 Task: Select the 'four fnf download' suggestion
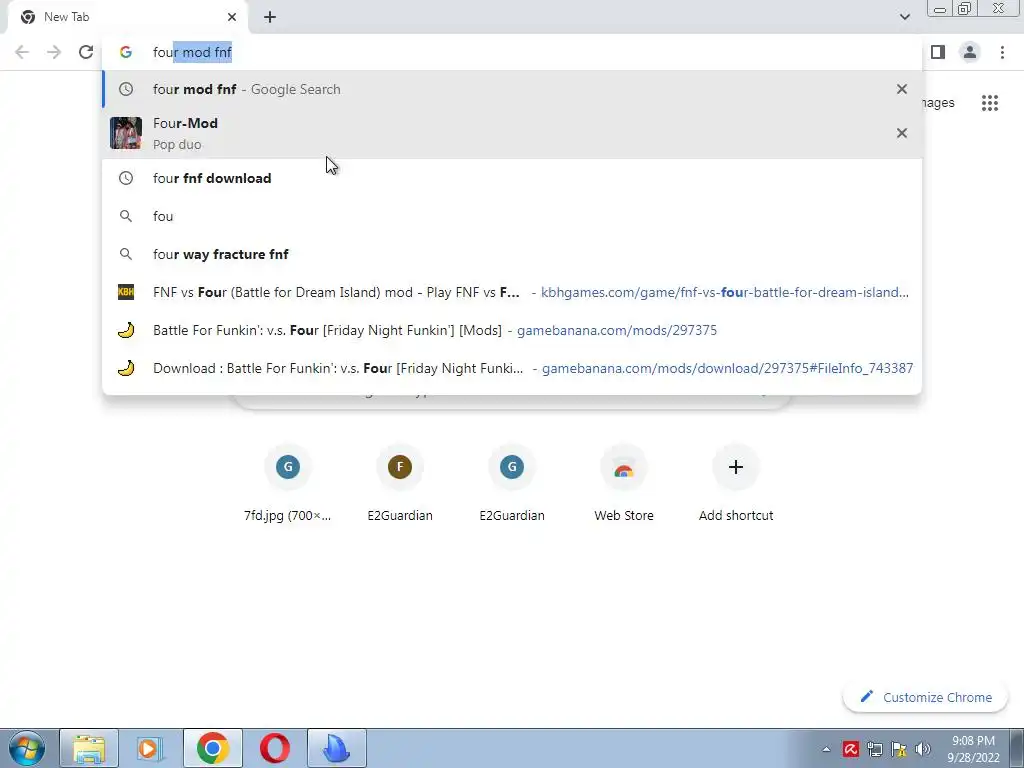tap(512, 178)
